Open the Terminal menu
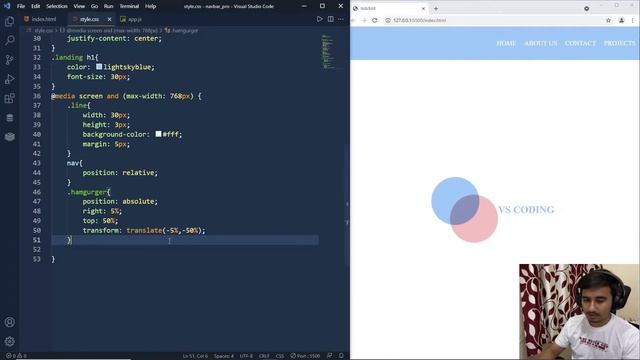The height and width of the screenshot is (360, 640). tap(129, 6)
